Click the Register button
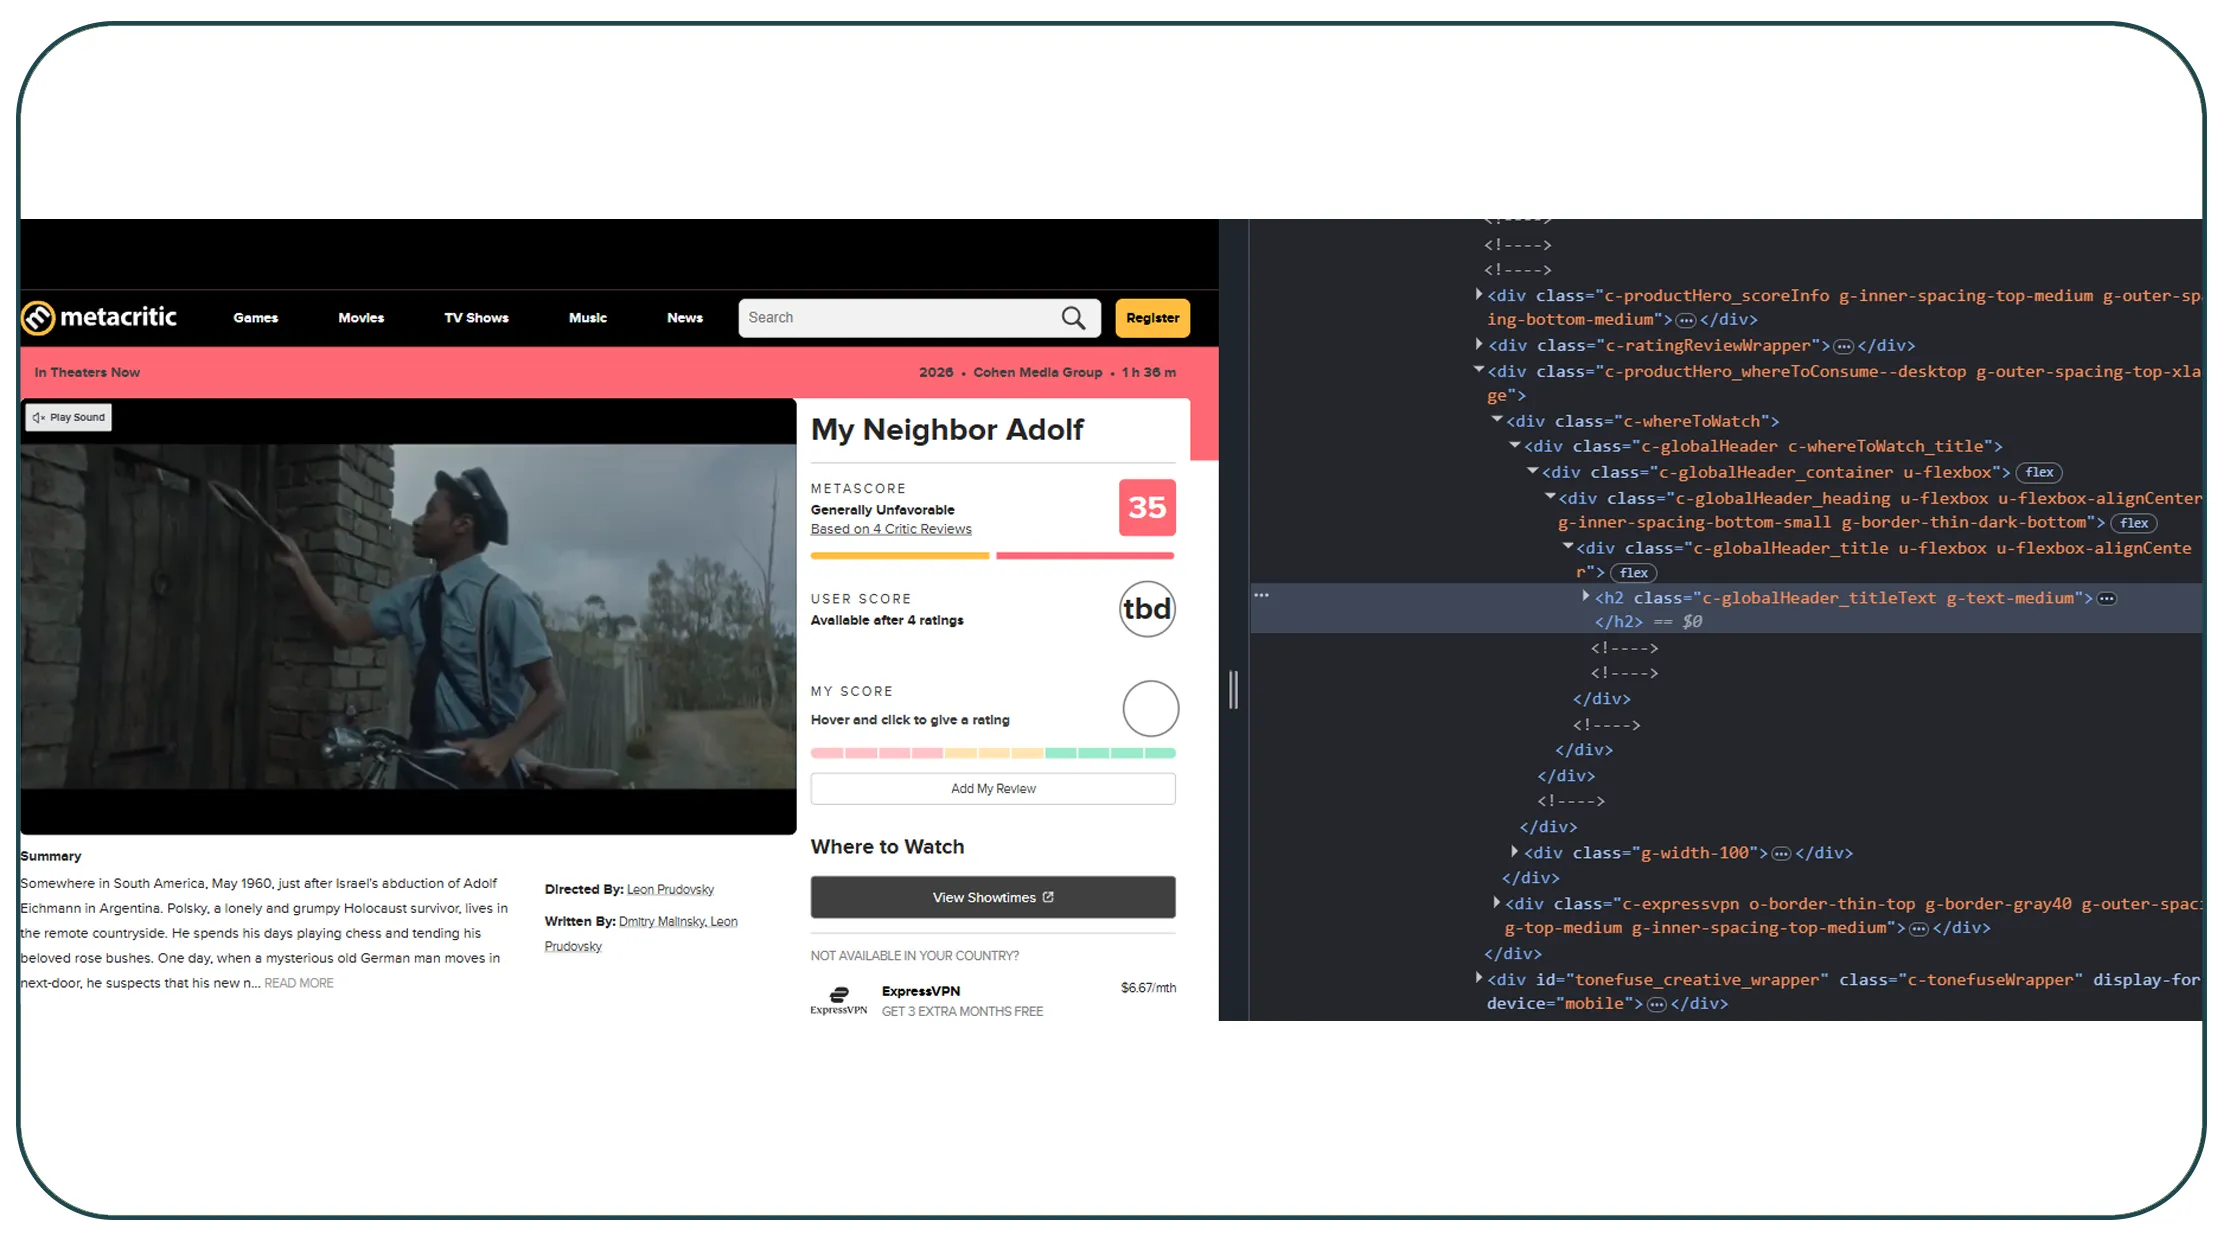 click(x=1152, y=318)
